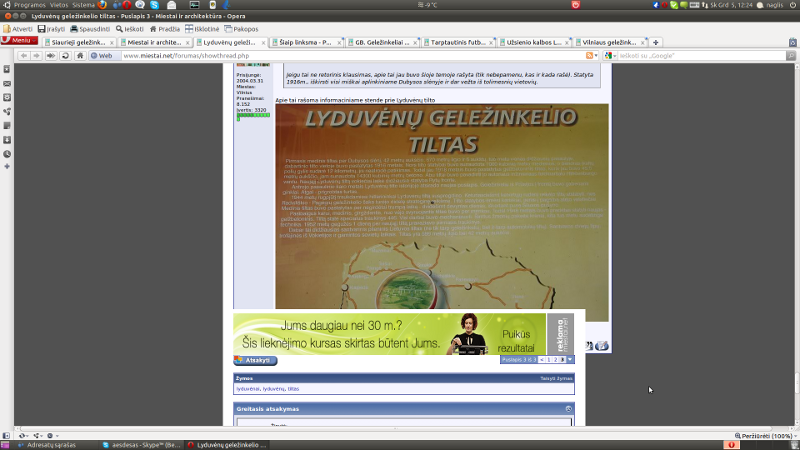
Task: Click Spausdinti print toolbar button
Action: tap(86, 29)
